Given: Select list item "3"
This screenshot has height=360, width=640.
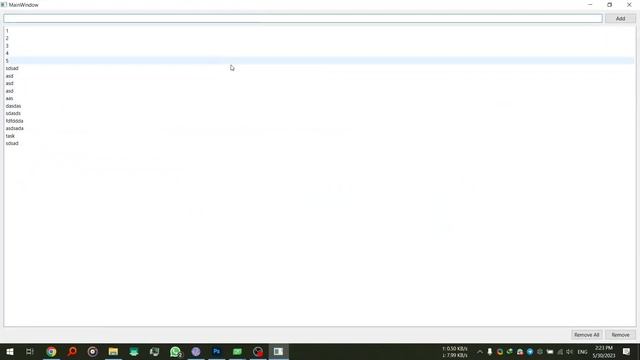Looking at the screenshot, I should coord(319,46).
